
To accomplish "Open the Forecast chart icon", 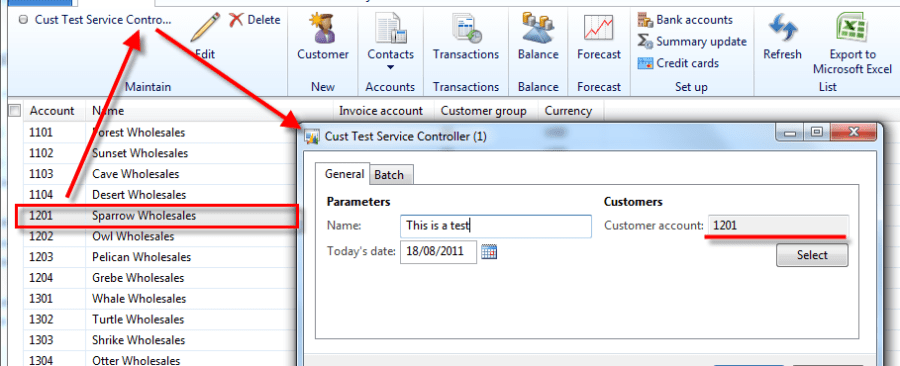I will [x=599, y=28].
